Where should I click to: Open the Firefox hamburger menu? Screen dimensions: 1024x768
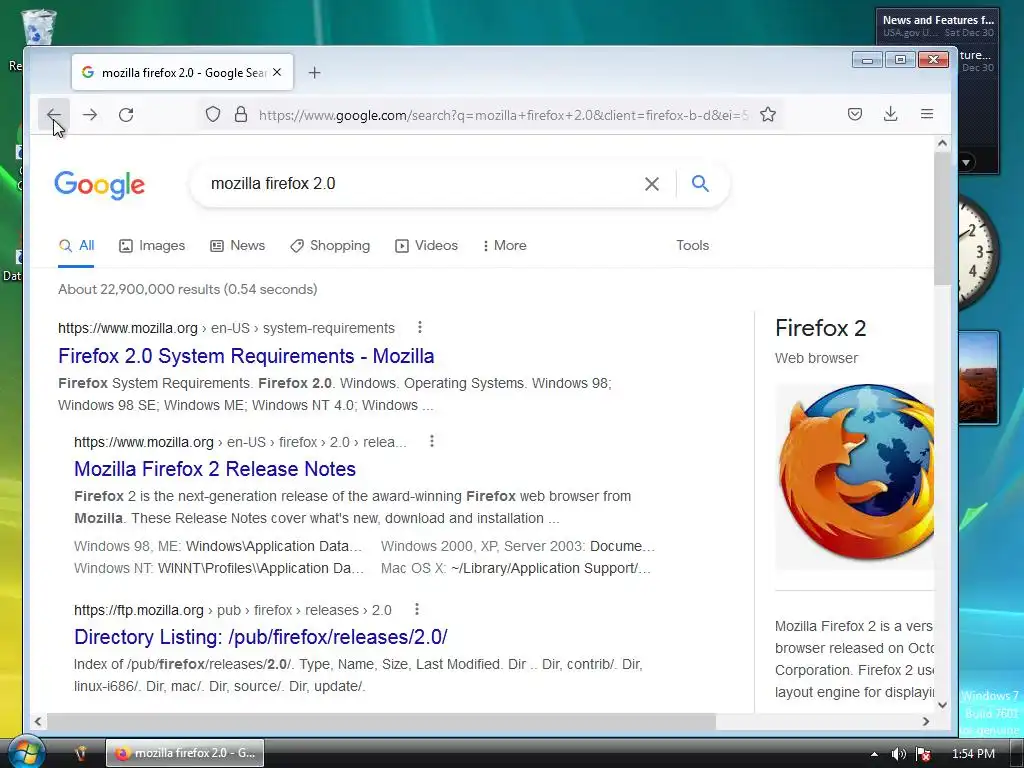pos(927,114)
